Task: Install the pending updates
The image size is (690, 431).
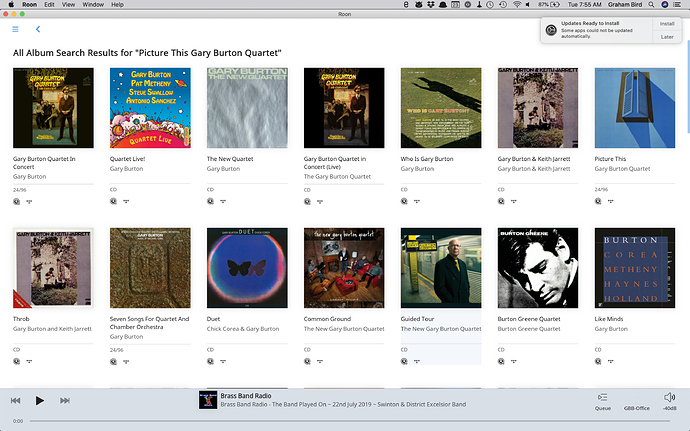Action: [667, 23]
